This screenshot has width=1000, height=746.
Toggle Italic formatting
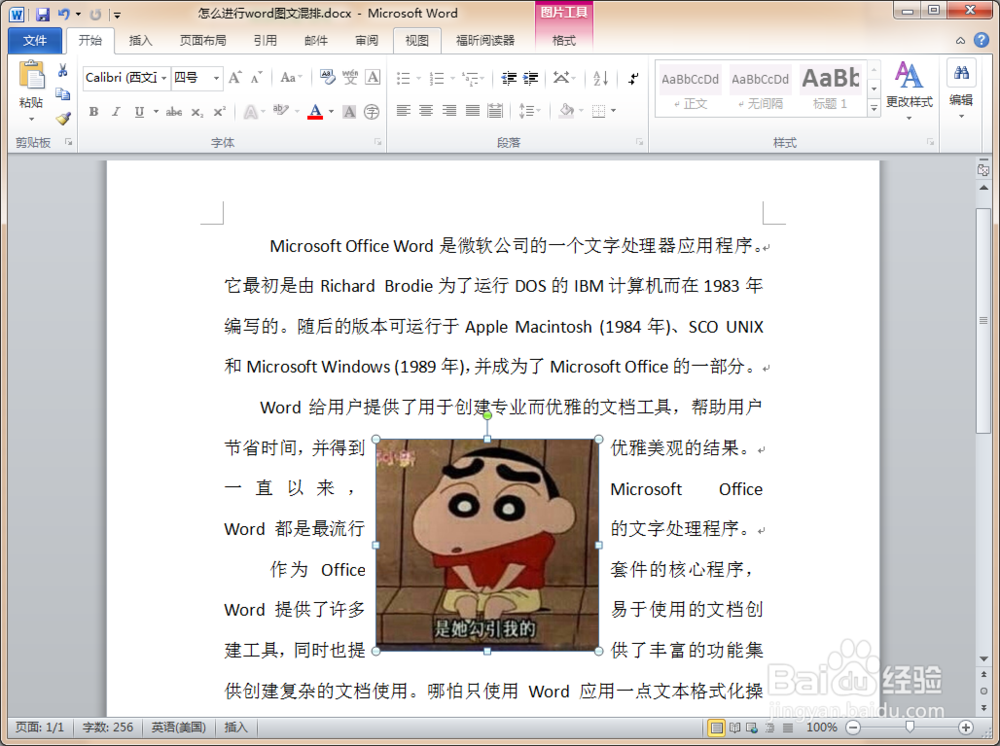tap(115, 112)
